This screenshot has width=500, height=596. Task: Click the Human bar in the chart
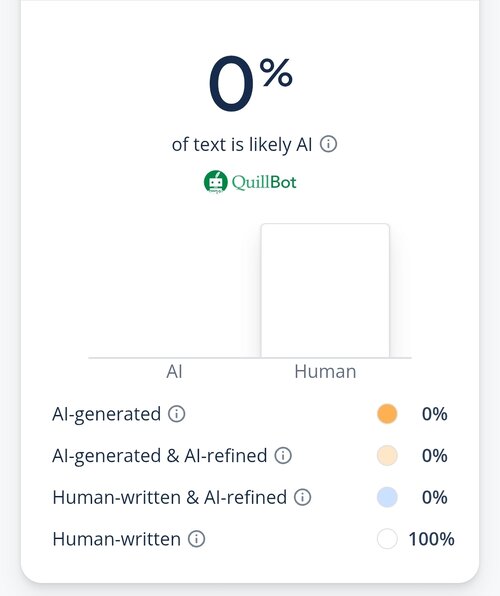(325, 290)
